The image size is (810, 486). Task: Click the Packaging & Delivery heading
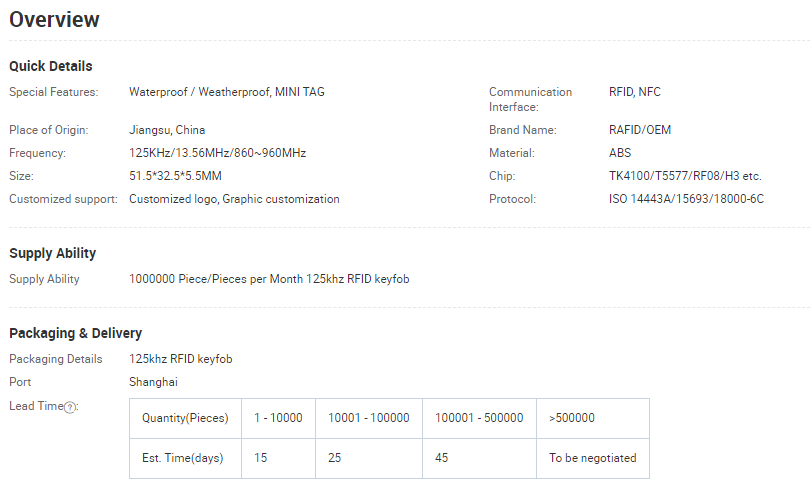tap(75, 333)
